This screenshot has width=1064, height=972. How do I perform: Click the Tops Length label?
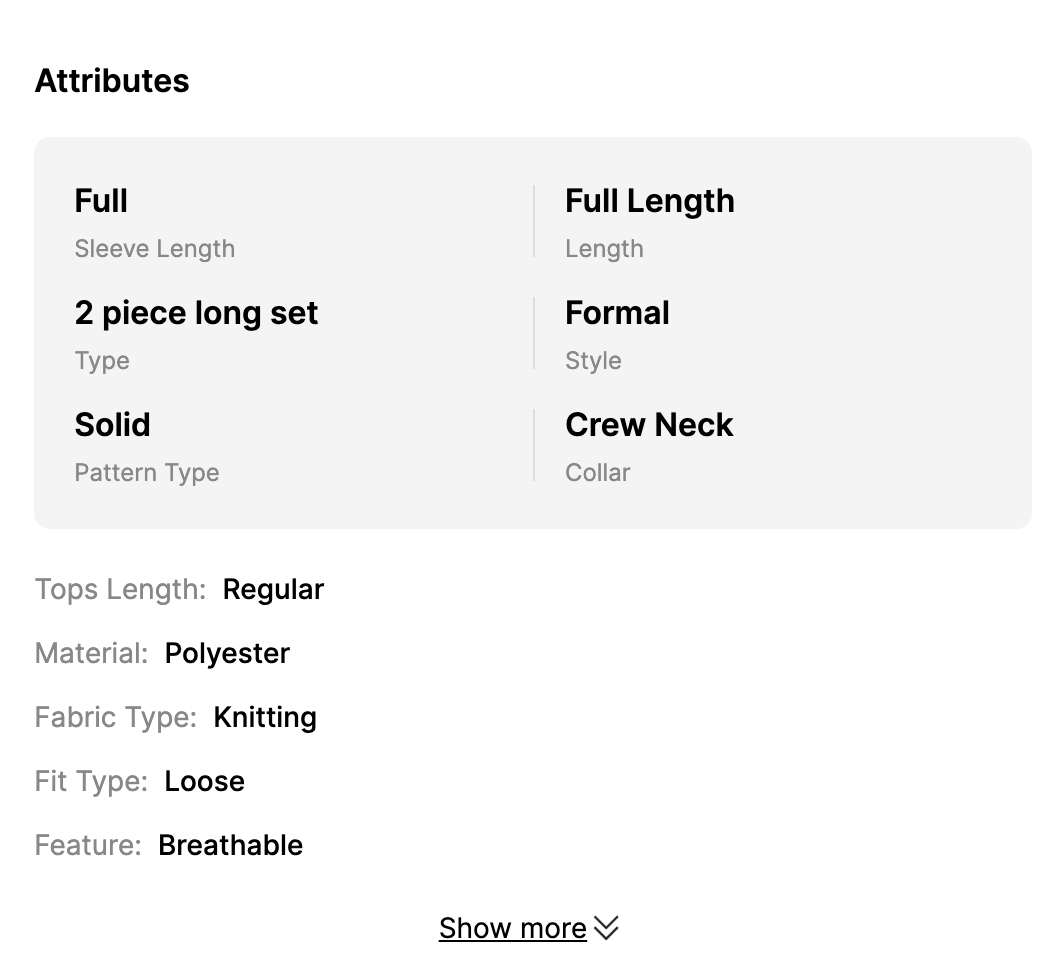point(120,589)
